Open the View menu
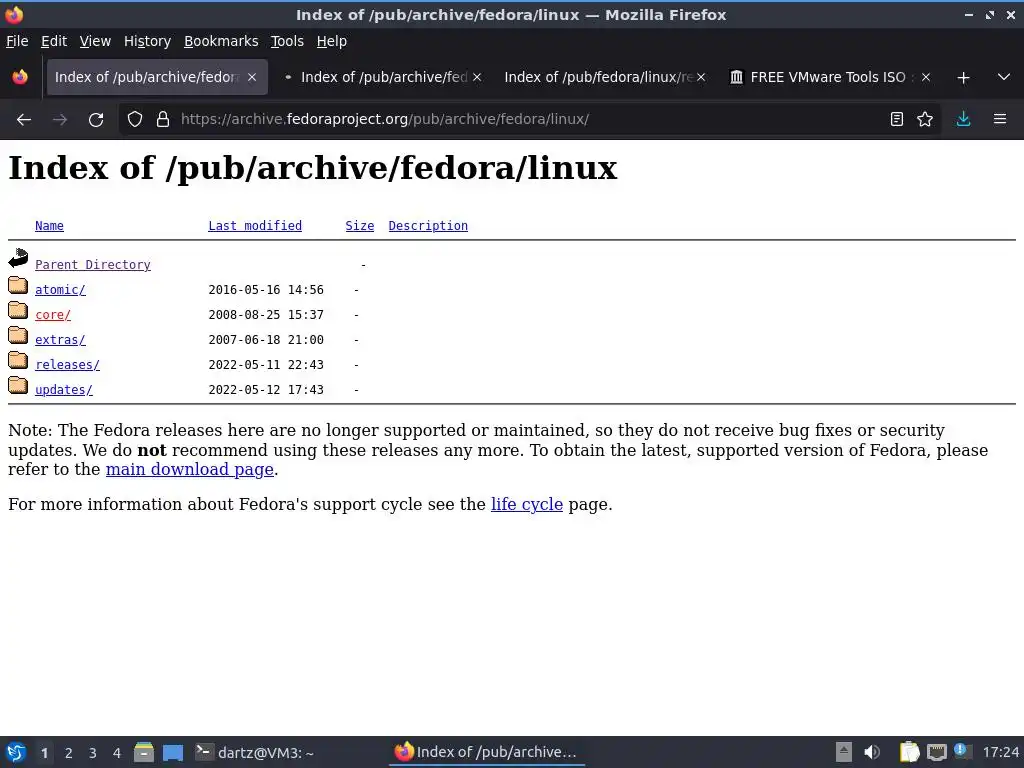This screenshot has height=768, width=1024. click(95, 41)
